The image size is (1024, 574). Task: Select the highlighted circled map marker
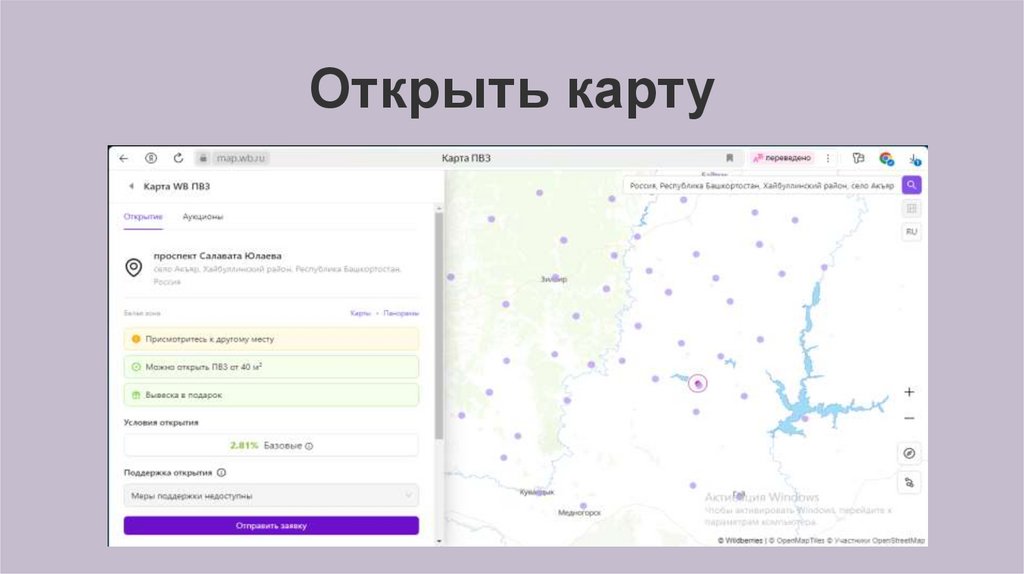point(698,383)
